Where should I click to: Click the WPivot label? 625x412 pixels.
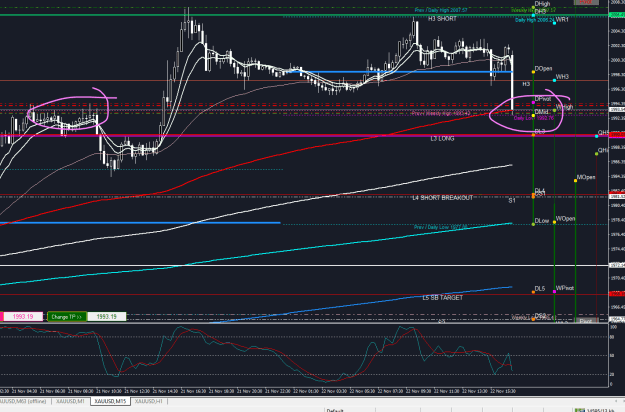coord(565,288)
